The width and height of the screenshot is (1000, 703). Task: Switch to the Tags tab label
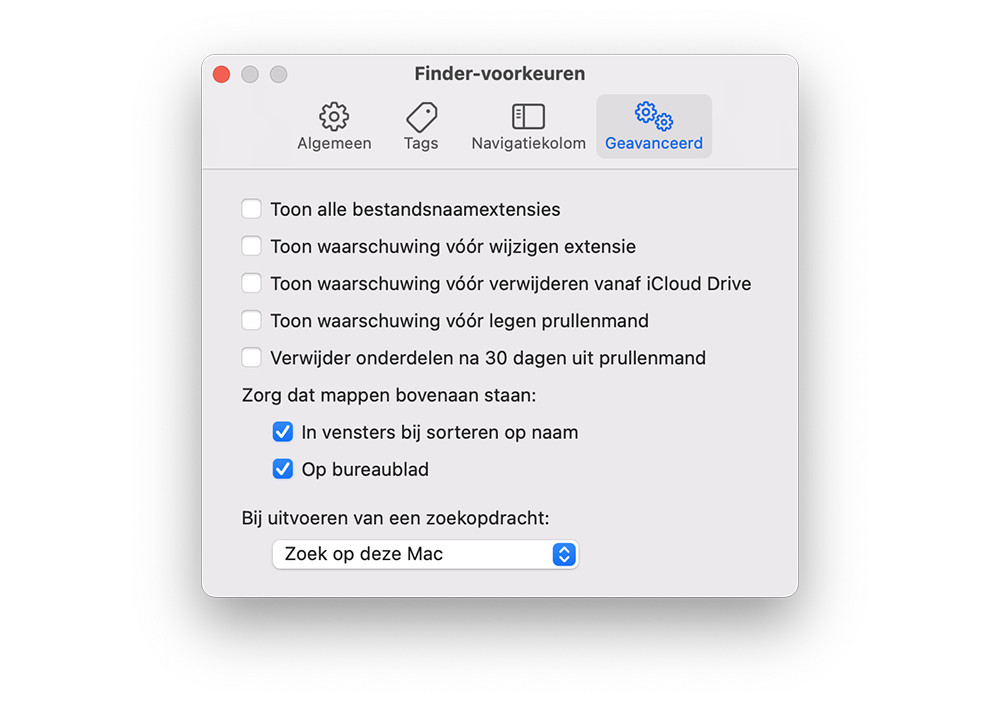pyautogui.click(x=421, y=144)
